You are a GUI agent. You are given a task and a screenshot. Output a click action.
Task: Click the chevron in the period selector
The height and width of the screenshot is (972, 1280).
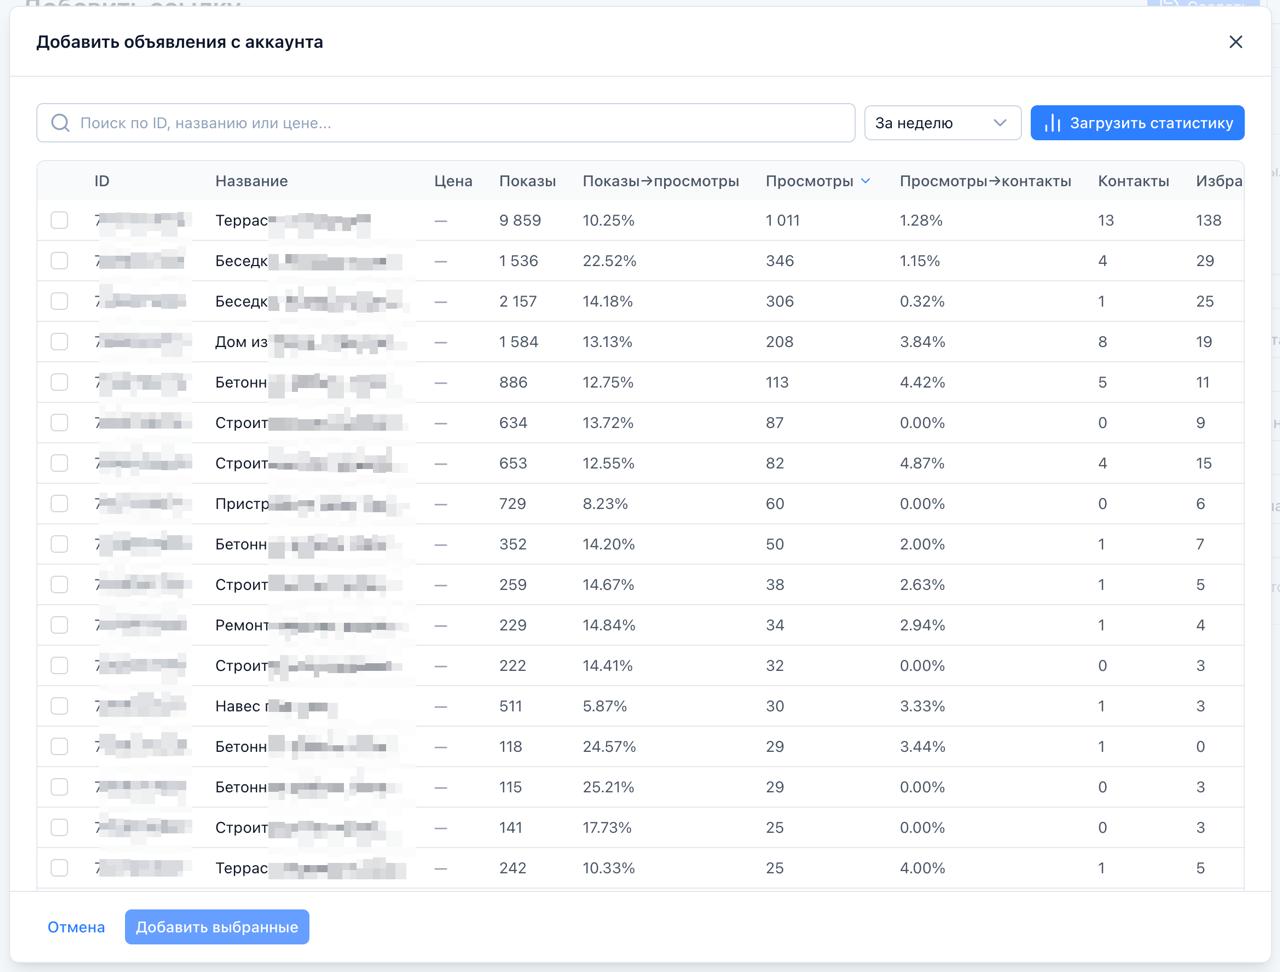[999, 123]
